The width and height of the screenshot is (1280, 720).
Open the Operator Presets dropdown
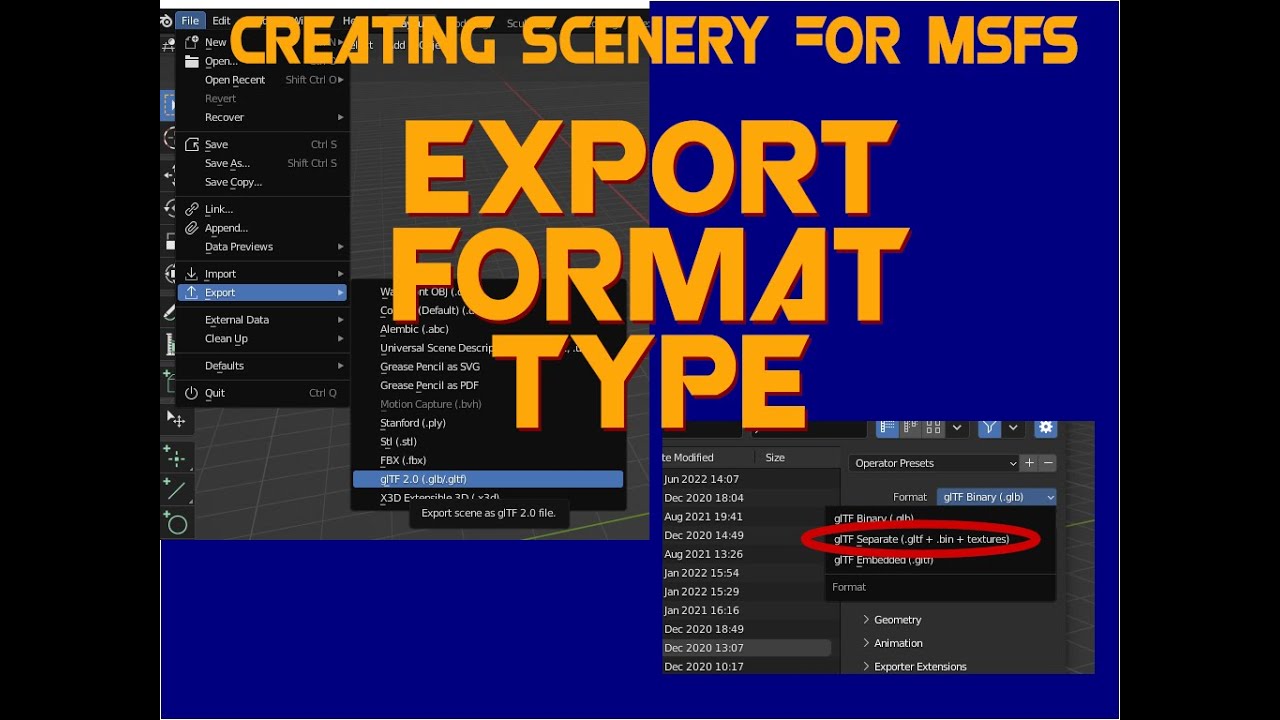pos(934,463)
